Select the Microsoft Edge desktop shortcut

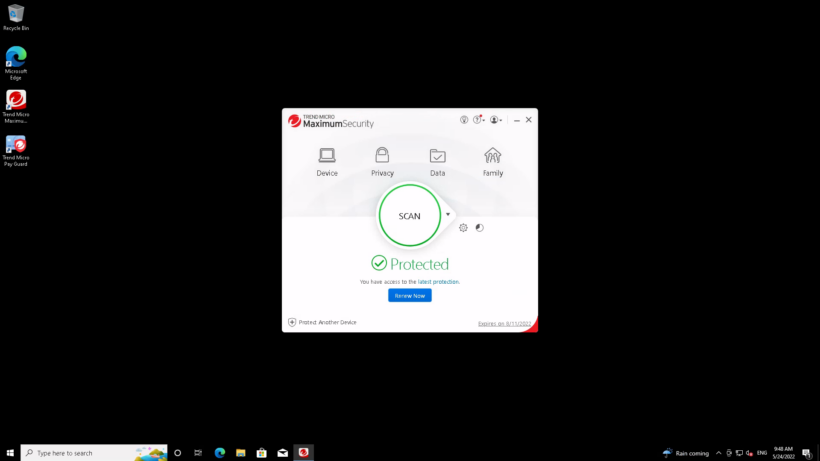(16, 63)
